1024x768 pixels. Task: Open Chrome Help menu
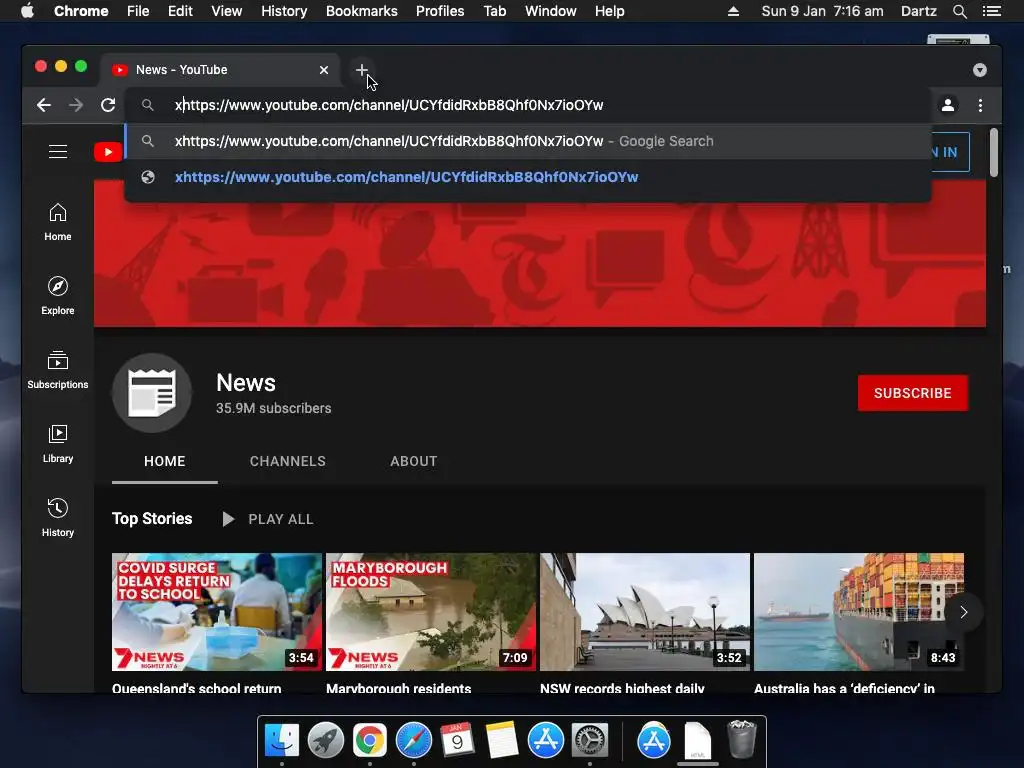pyautogui.click(x=609, y=11)
